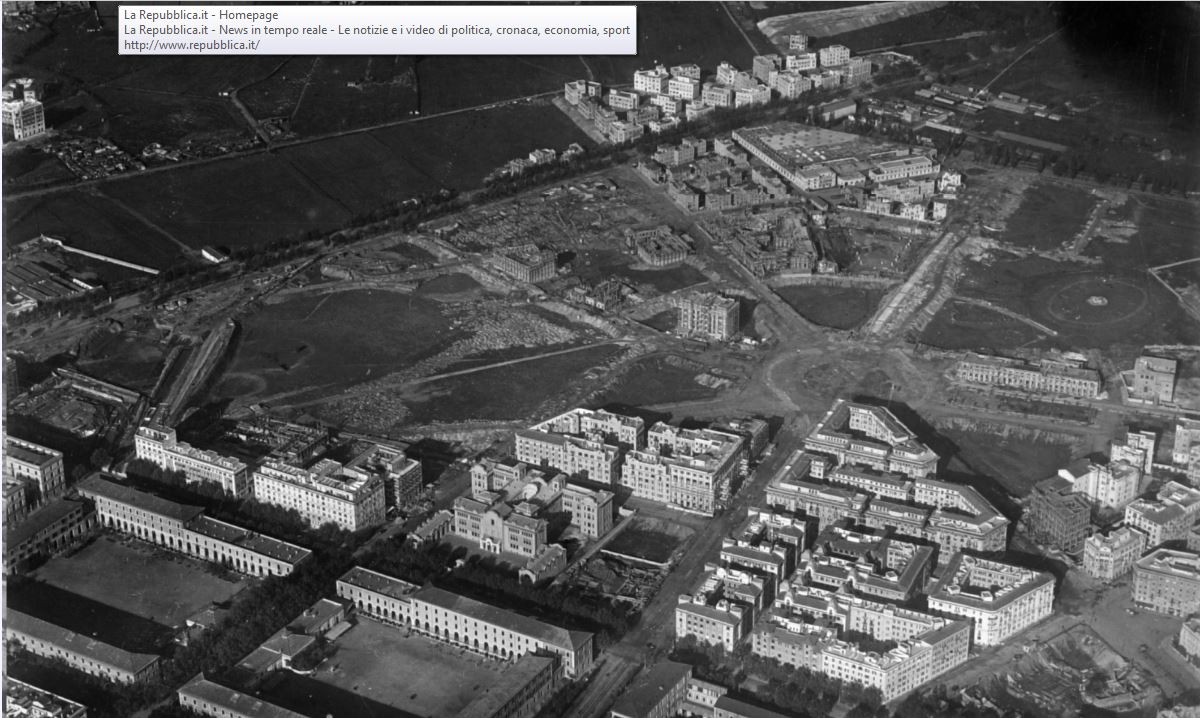Click the white building on far left edge
Screen dimensions: 1200x718
pos(22,115)
